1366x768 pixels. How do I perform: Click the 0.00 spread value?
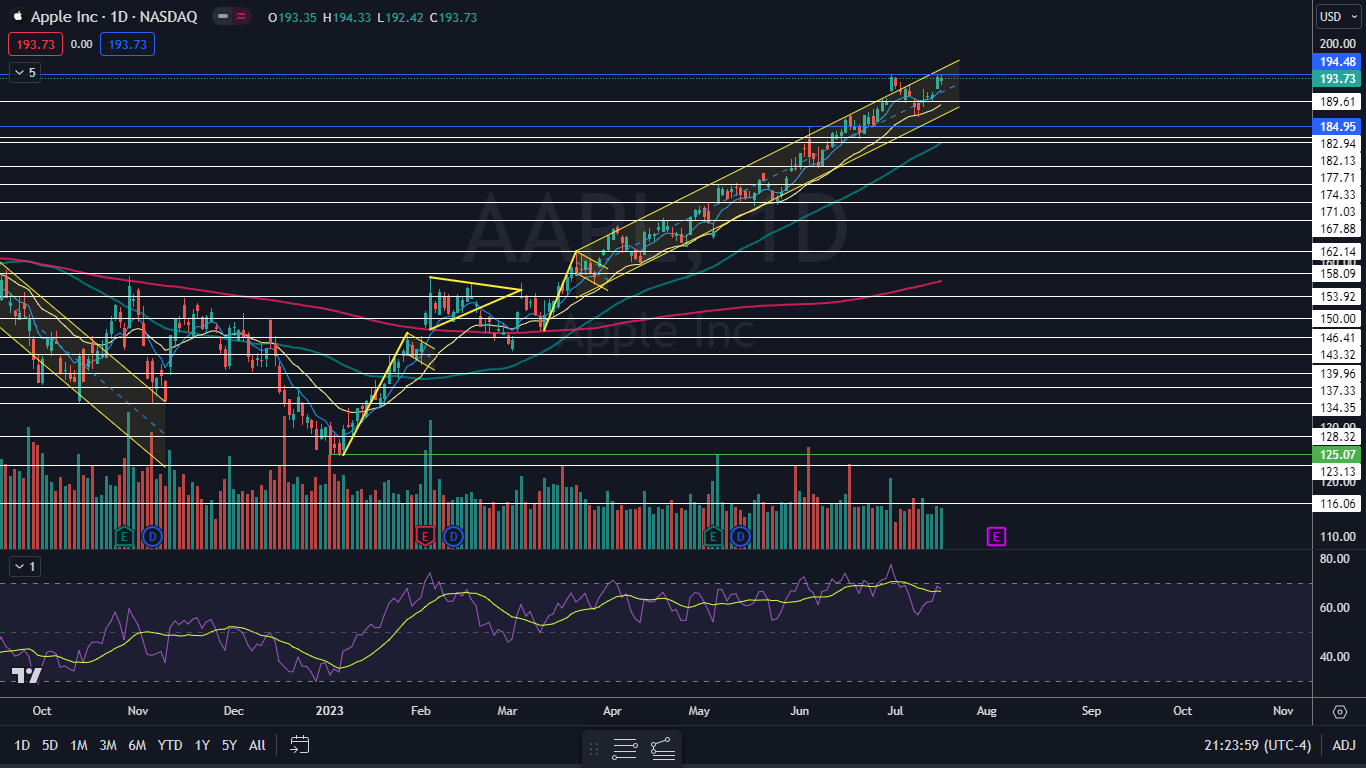82,44
